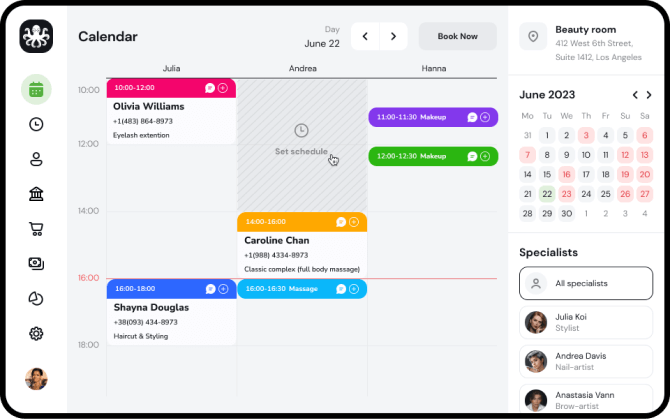
Task: Open the shopping cart sidebar icon
Action: pyautogui.click(x=36, y=229)
